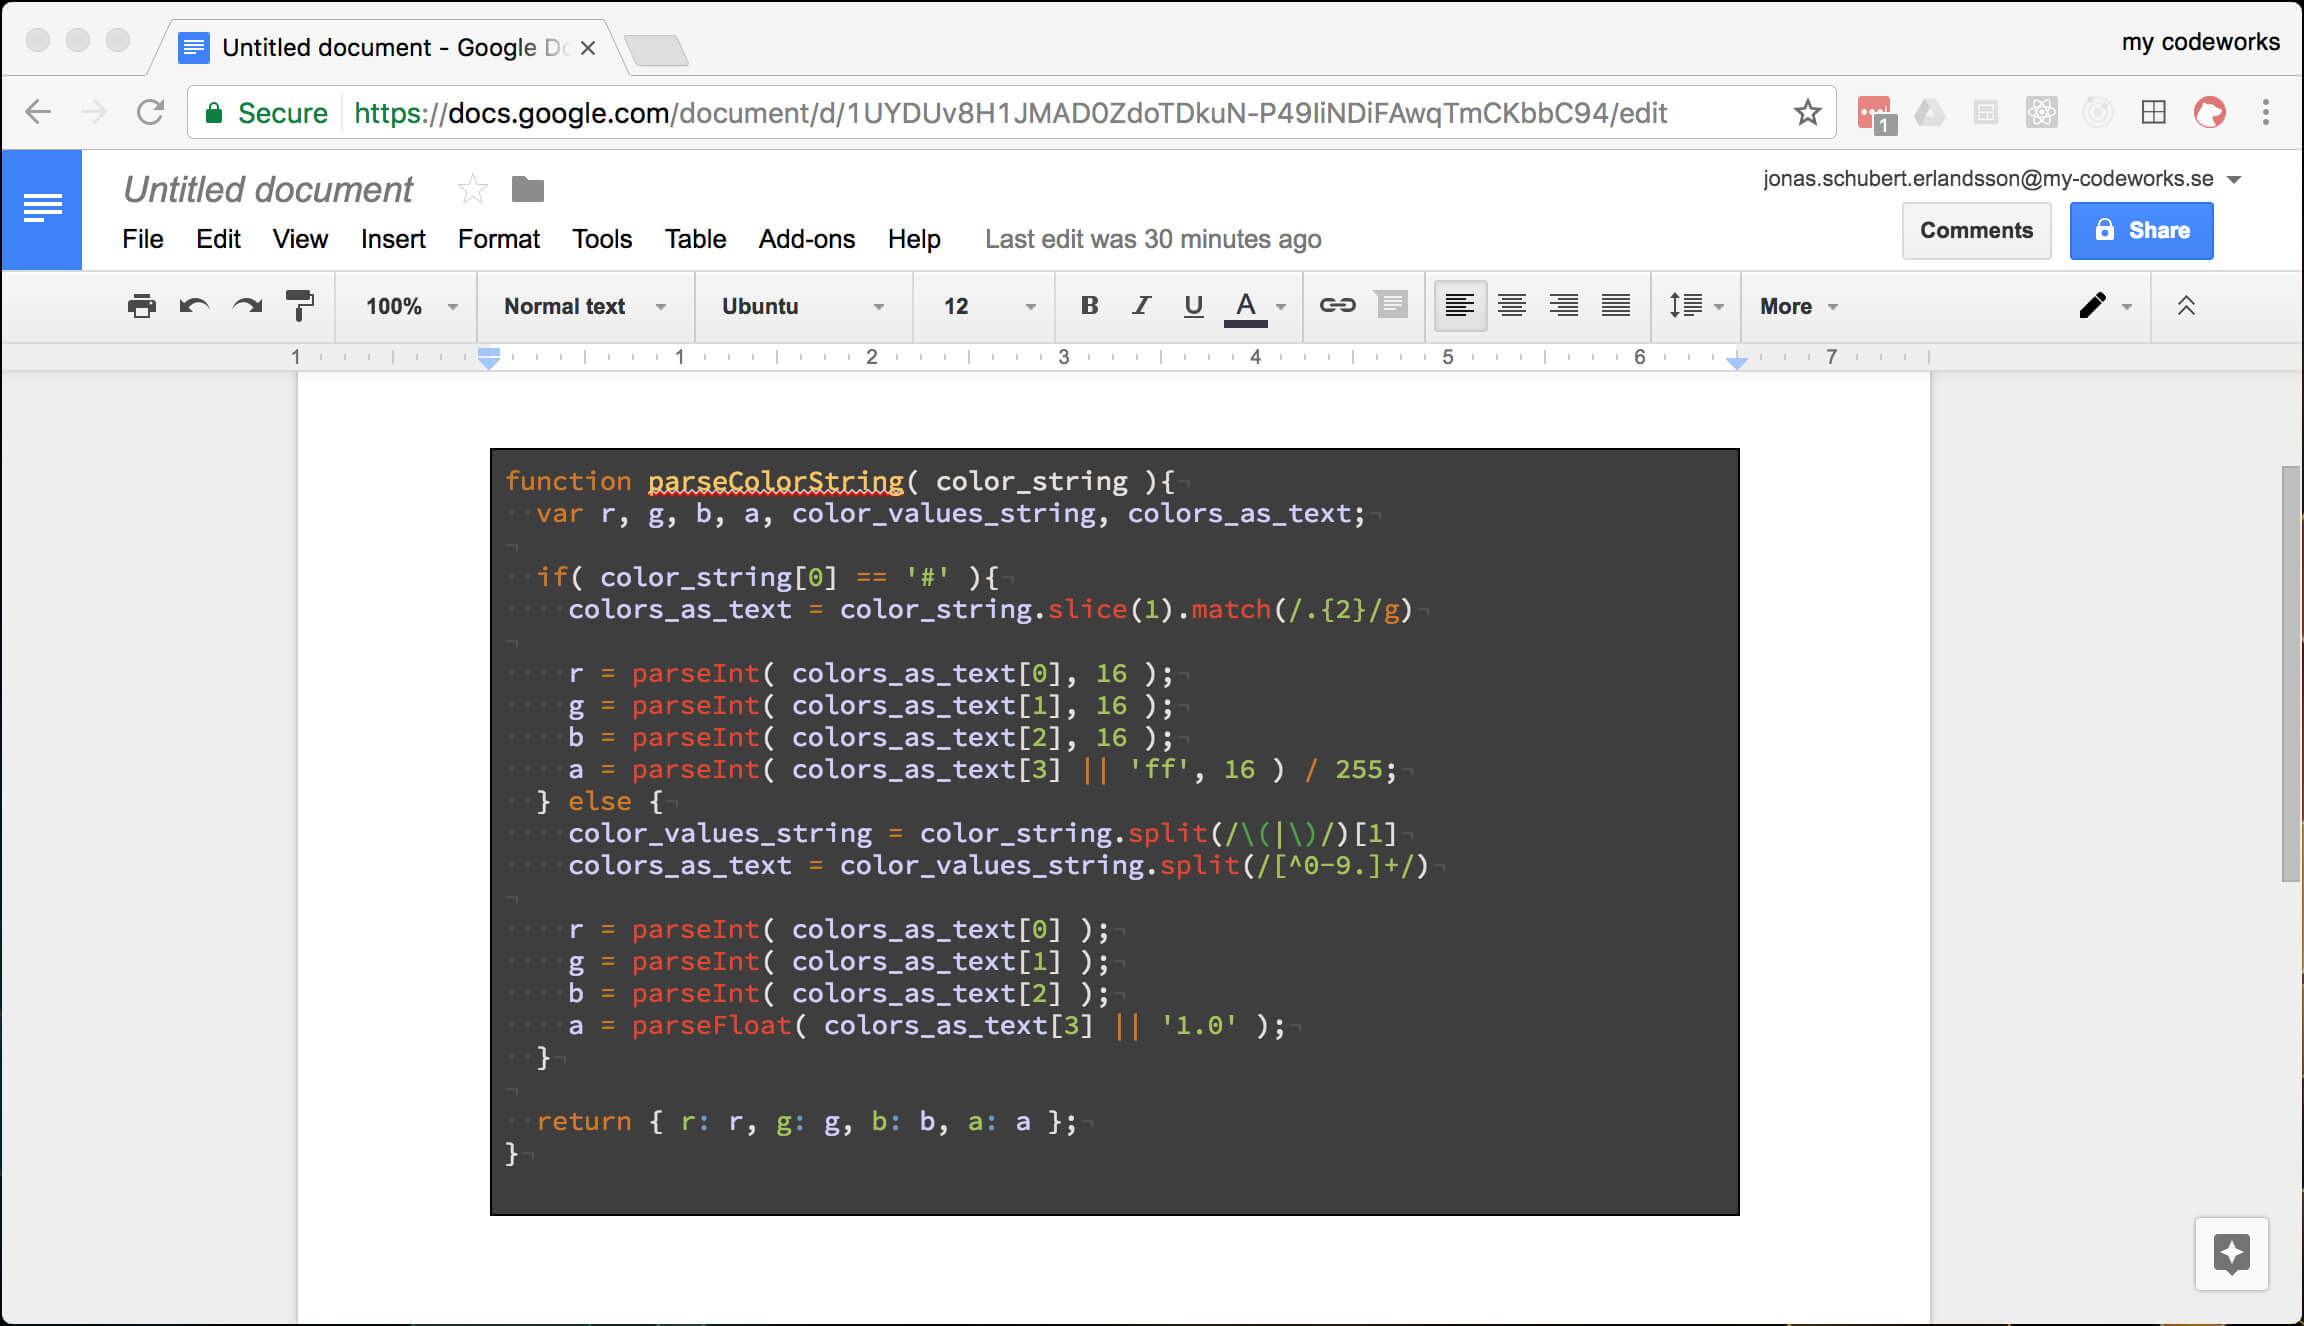Toggle underline formatting
This screenshot has height=1326, width=2304.
(x=1193, y=306)
